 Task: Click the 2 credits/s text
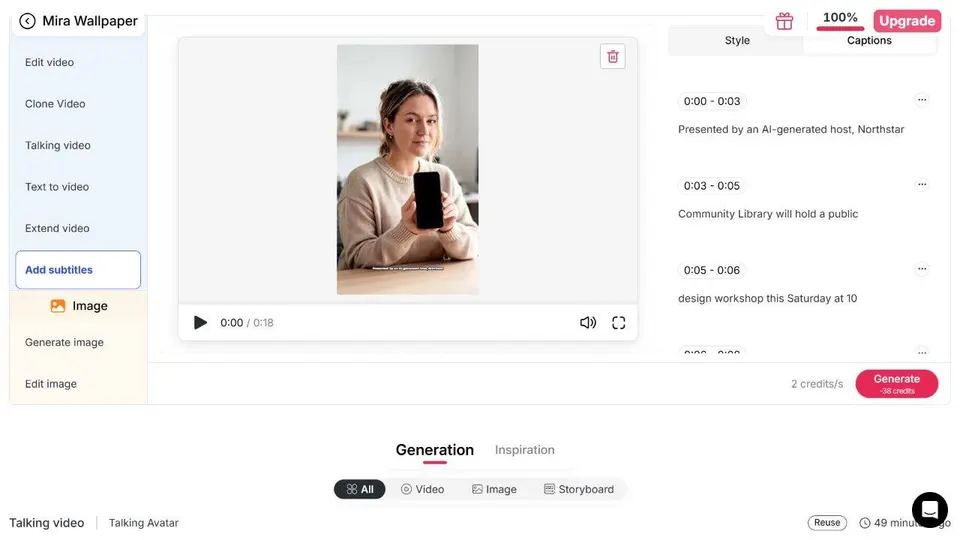click(817, 384)
